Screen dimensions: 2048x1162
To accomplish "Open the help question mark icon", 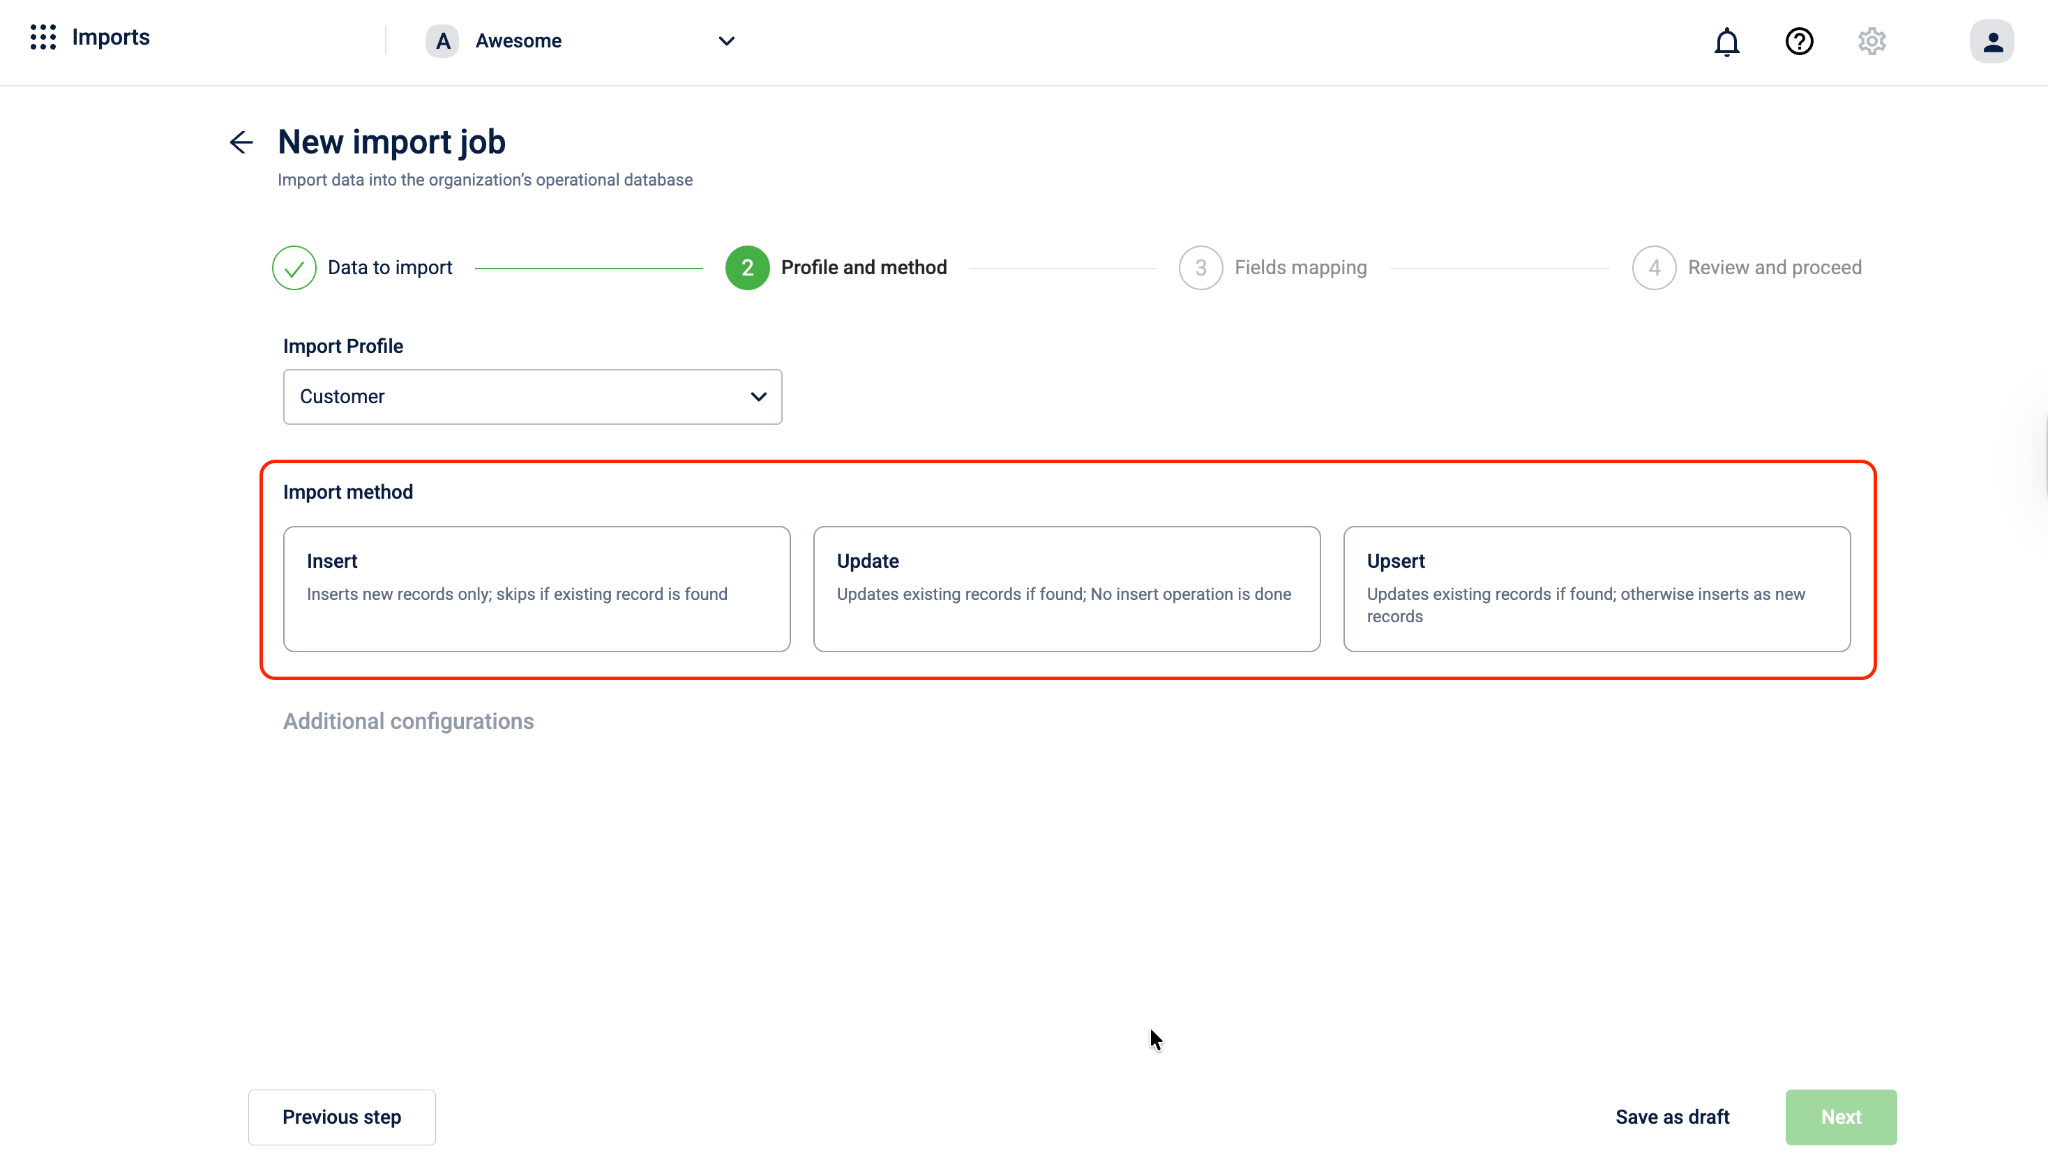I will [1799, 42].
